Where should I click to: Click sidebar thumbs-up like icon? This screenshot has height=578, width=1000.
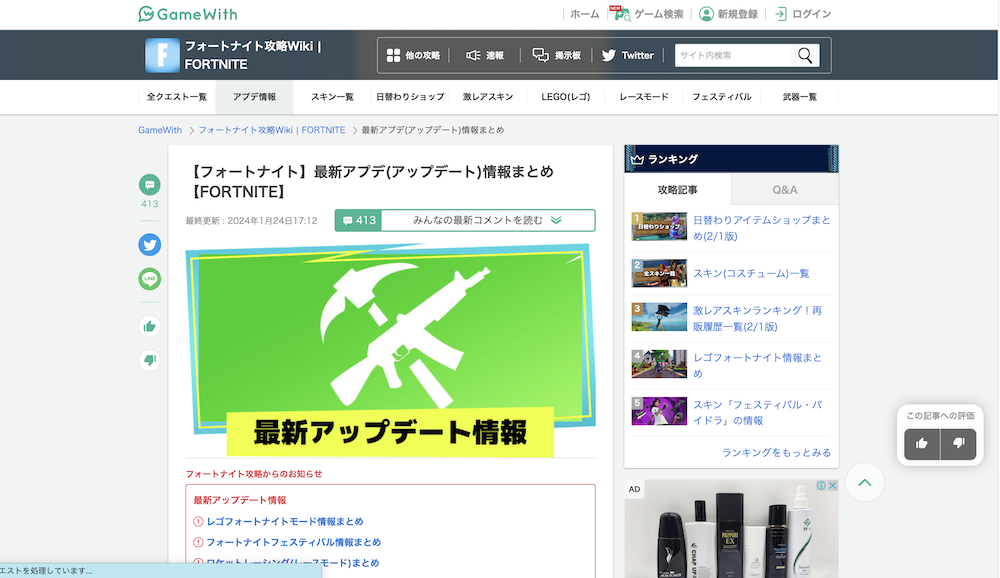(x=150, y=327)
